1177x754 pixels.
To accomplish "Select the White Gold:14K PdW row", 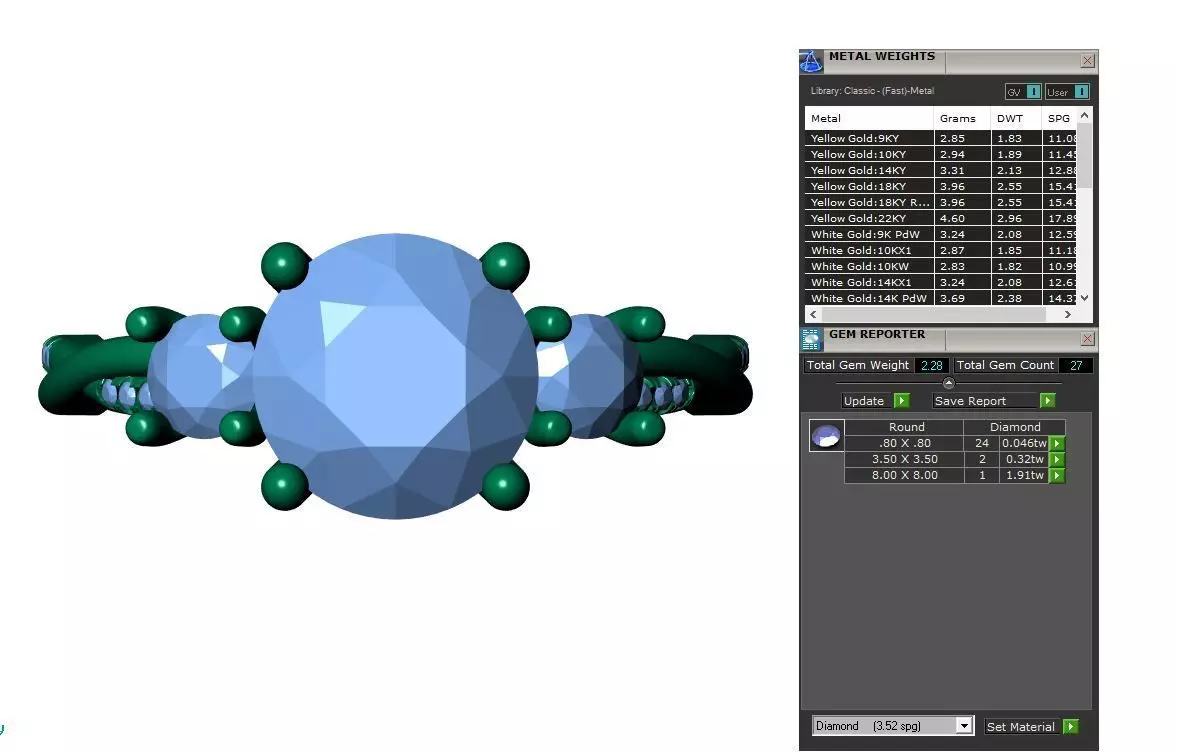I will coord(941,298).
